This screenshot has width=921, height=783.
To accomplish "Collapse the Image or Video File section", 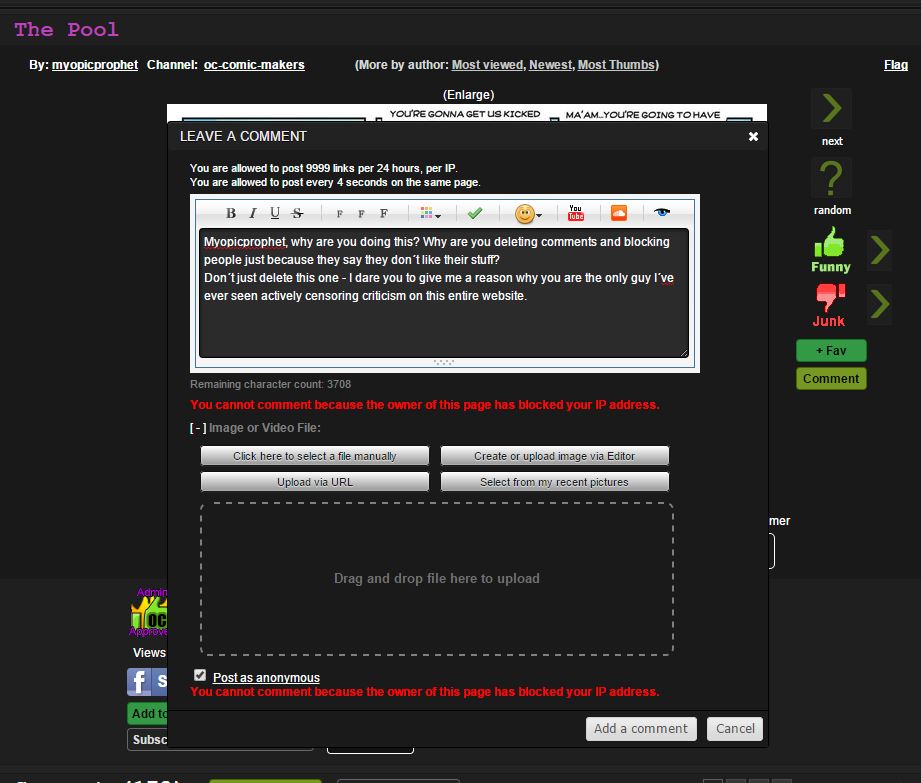I will pos(198,428).
